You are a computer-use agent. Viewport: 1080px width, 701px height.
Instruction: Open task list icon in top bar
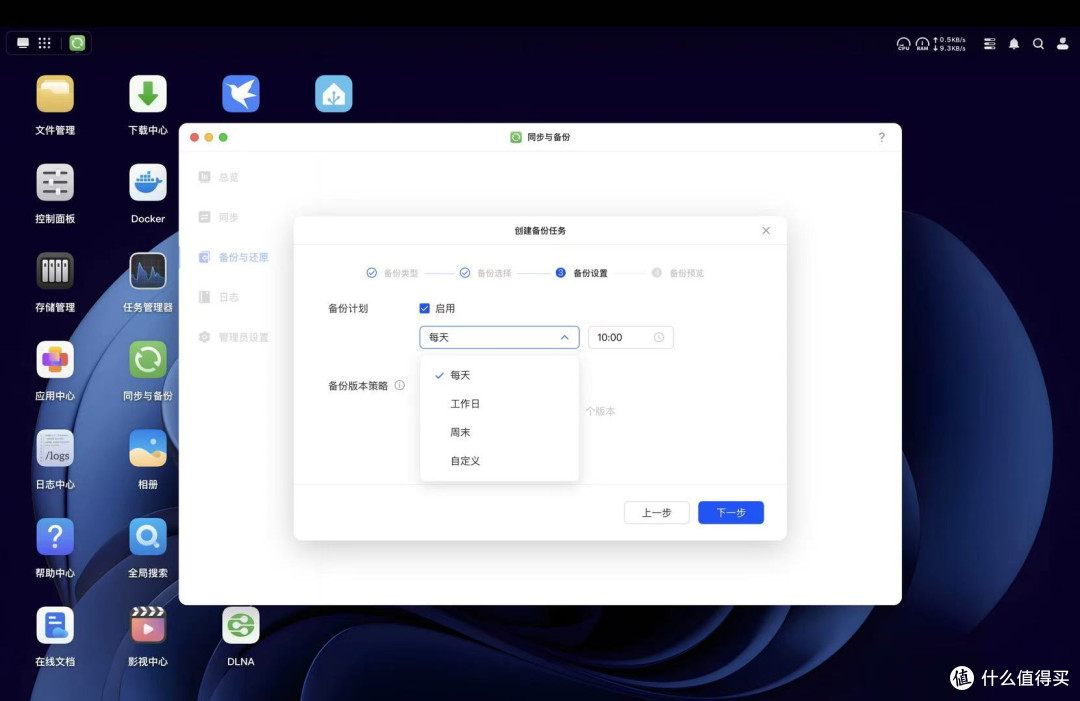(990, 44)
